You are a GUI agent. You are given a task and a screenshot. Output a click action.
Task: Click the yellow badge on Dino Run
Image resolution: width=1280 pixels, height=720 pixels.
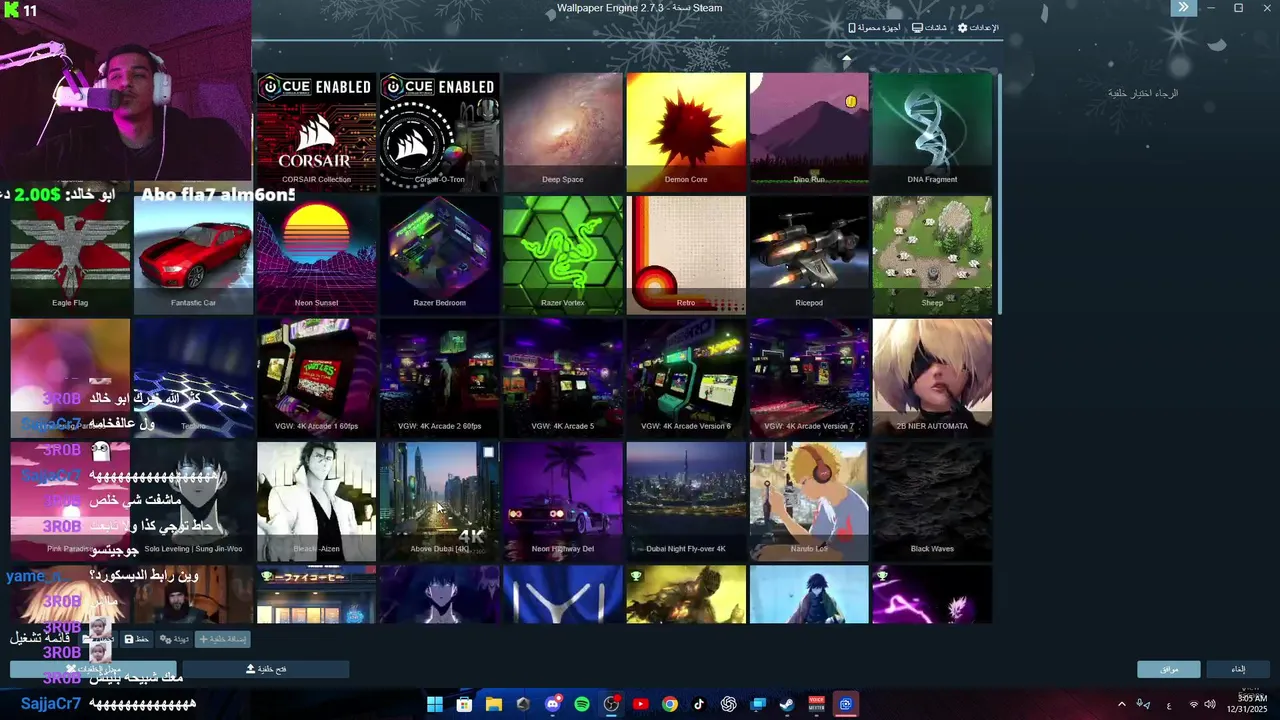click(x=851, y=101)
